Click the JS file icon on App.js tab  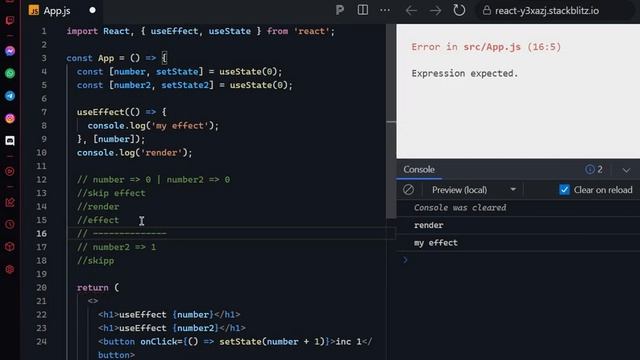click(x=34, y=10)
